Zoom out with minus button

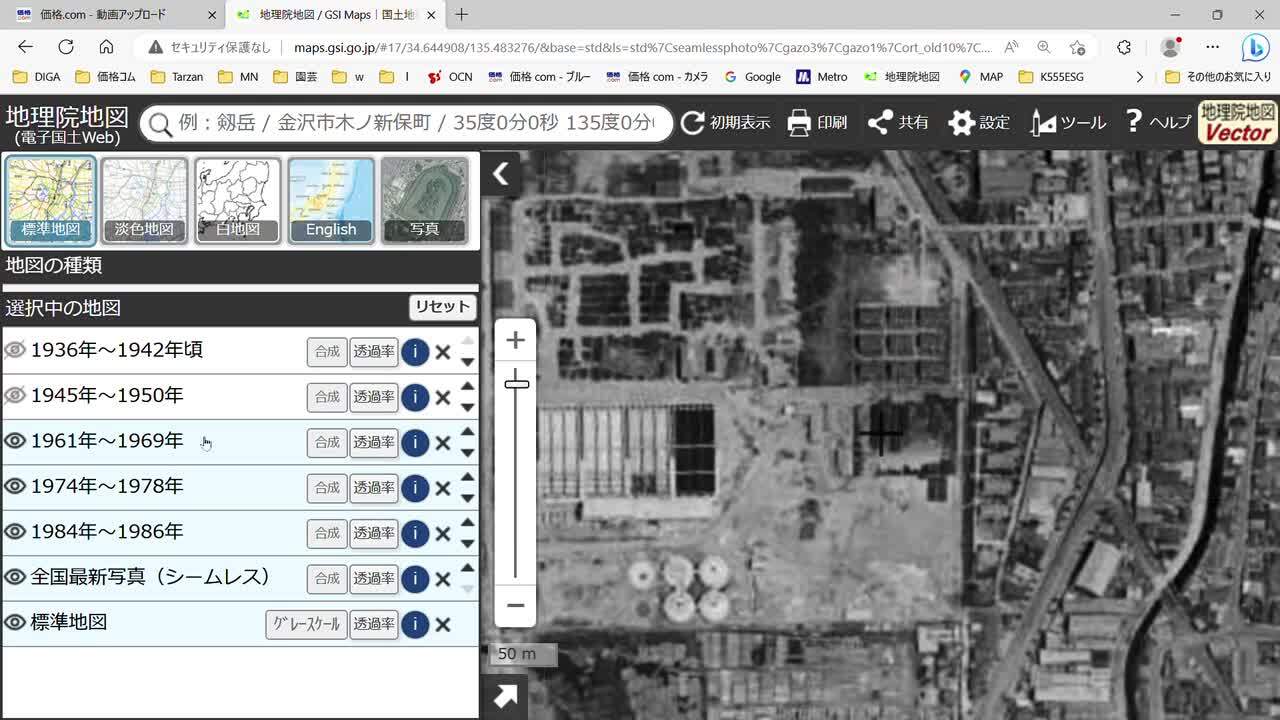pyautogui.click(x=515, y=605)
